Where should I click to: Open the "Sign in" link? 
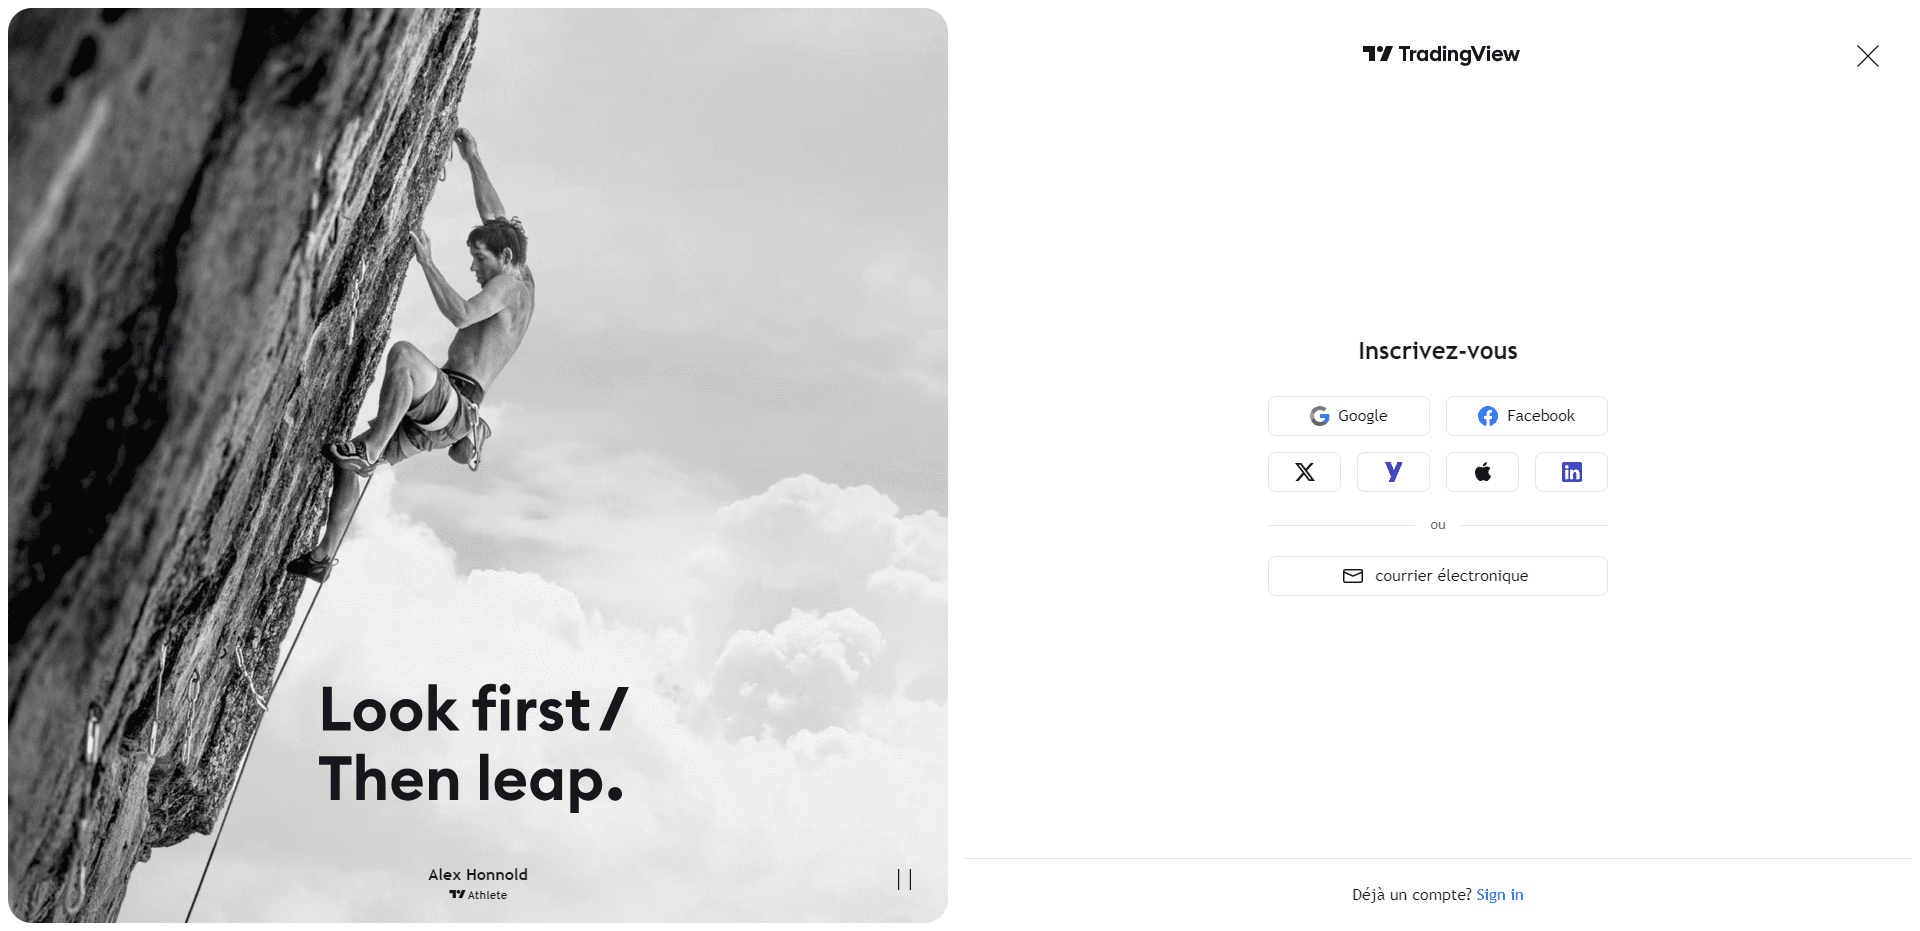[x=1499, y=895]
